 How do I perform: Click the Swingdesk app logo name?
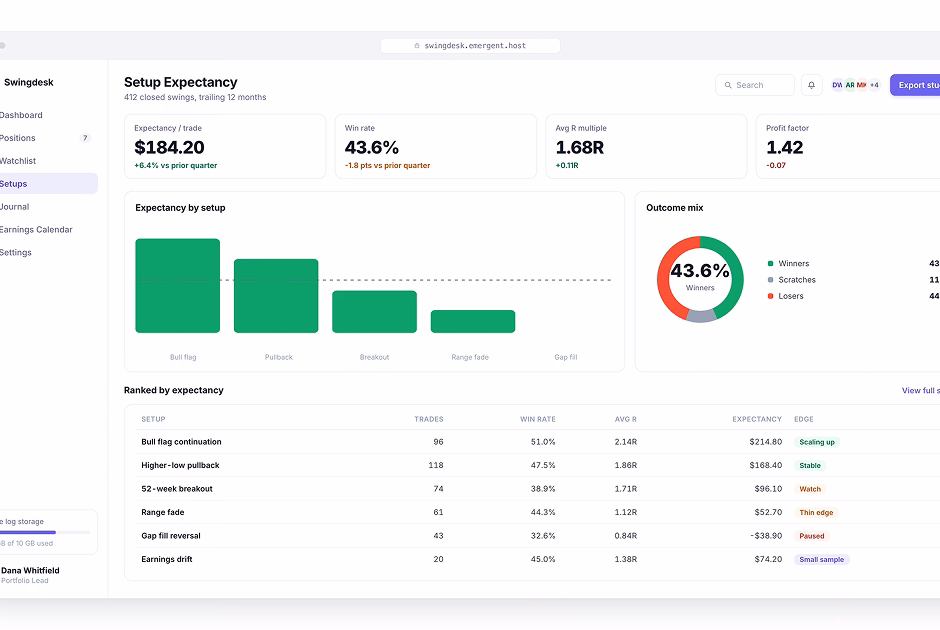click(x=29, y=83)
